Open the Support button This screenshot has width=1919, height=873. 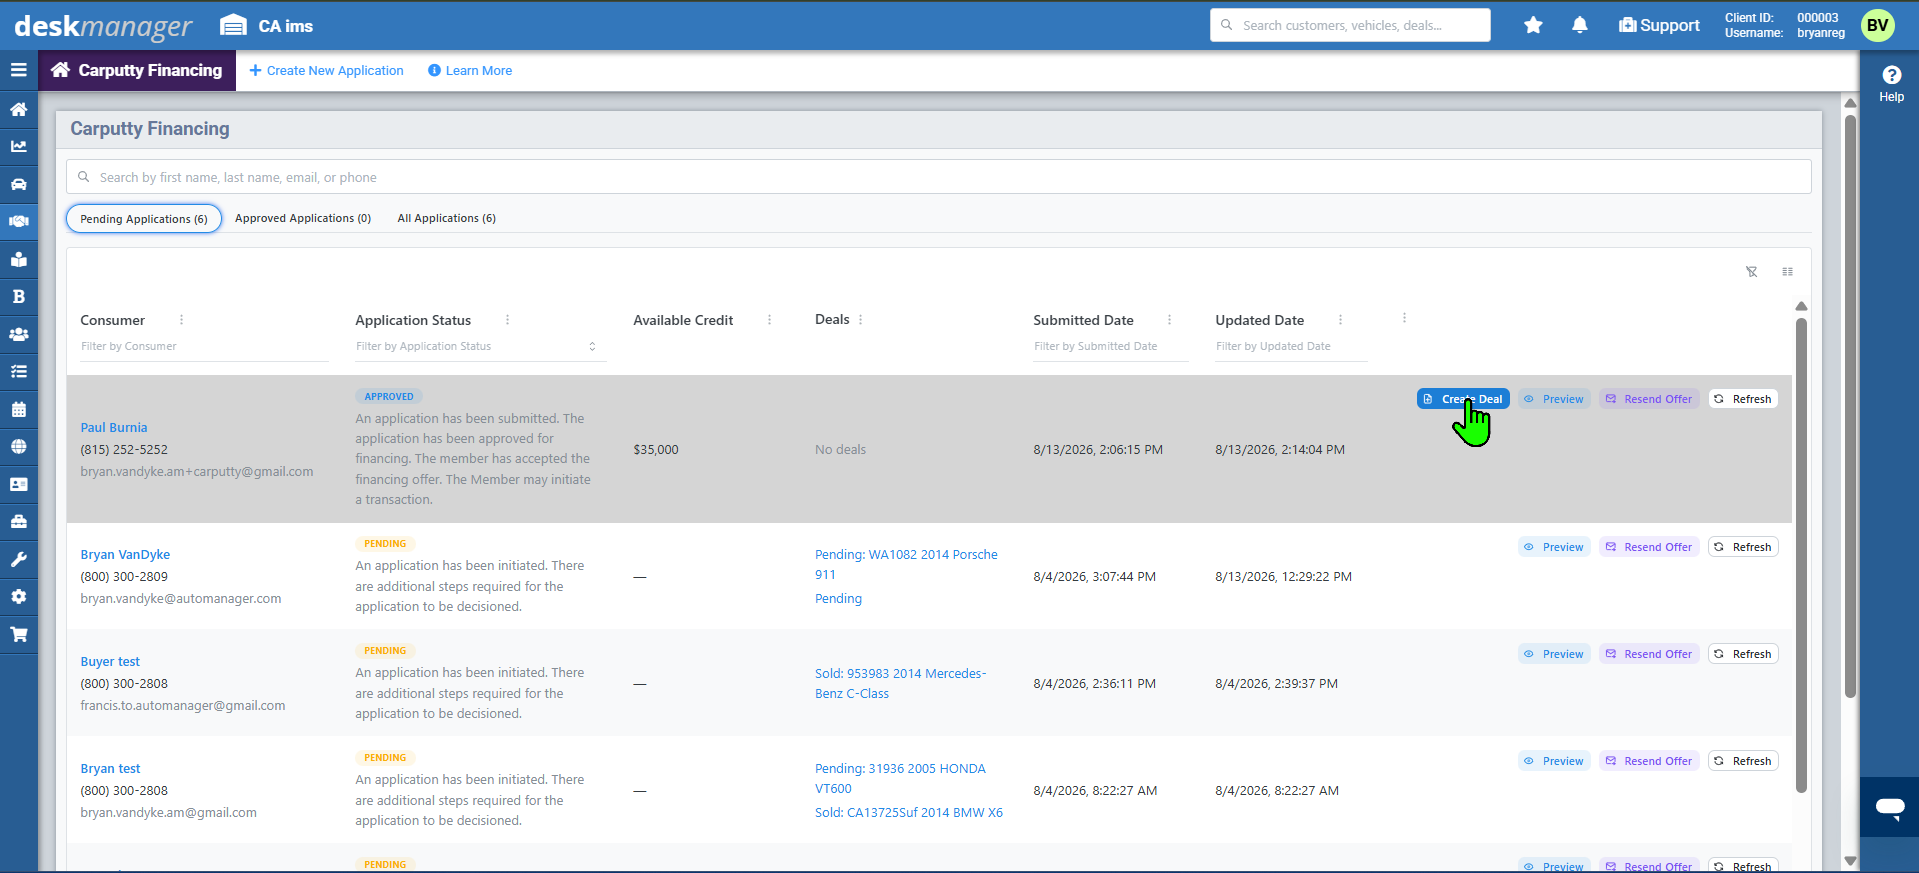click(1659, 25)
